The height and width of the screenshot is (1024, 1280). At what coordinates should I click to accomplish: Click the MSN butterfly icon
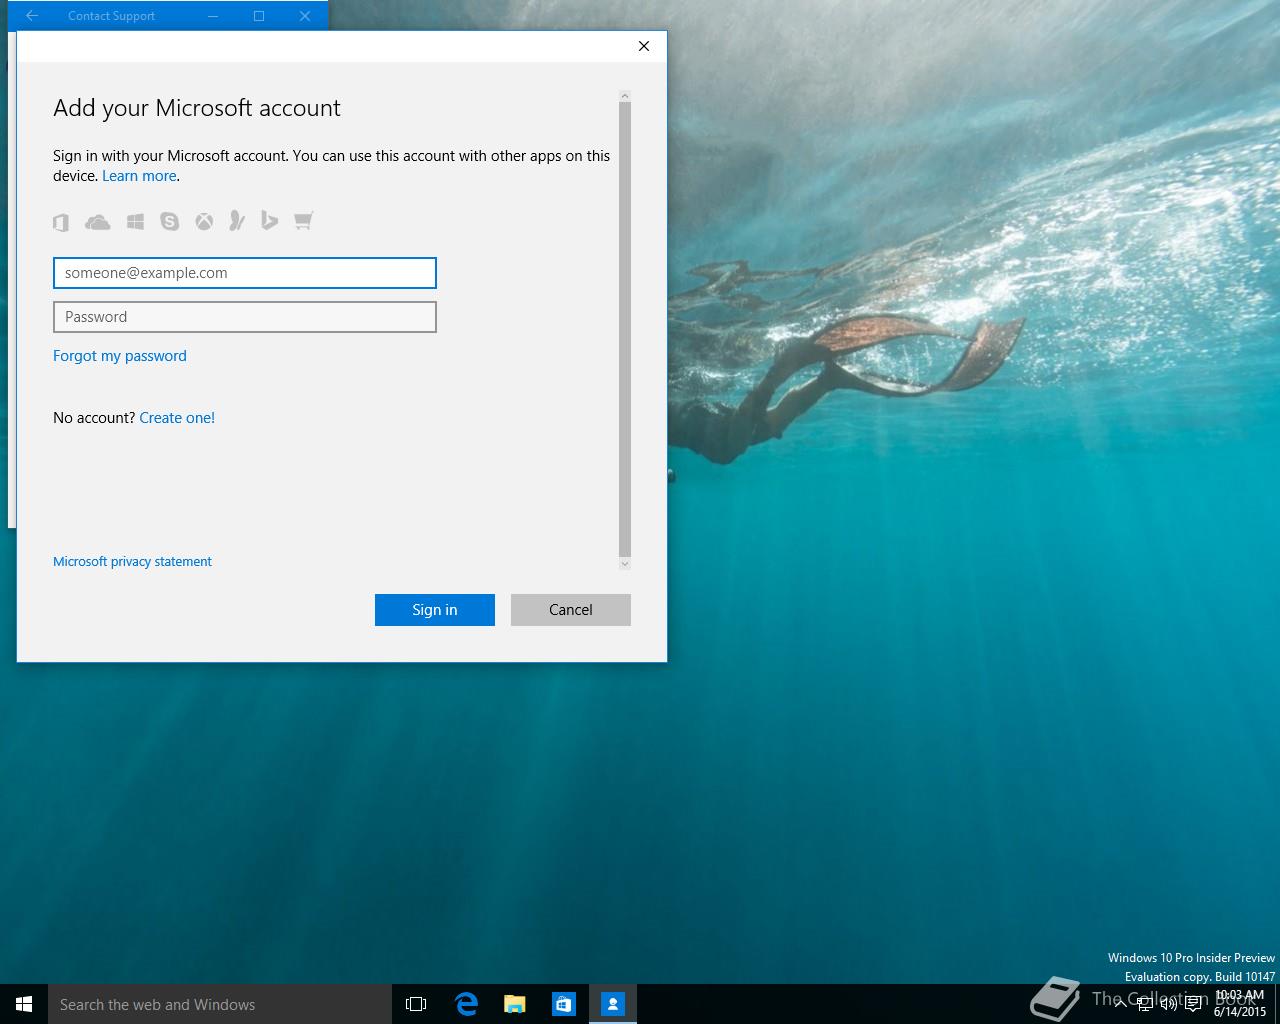pos(237,220)
